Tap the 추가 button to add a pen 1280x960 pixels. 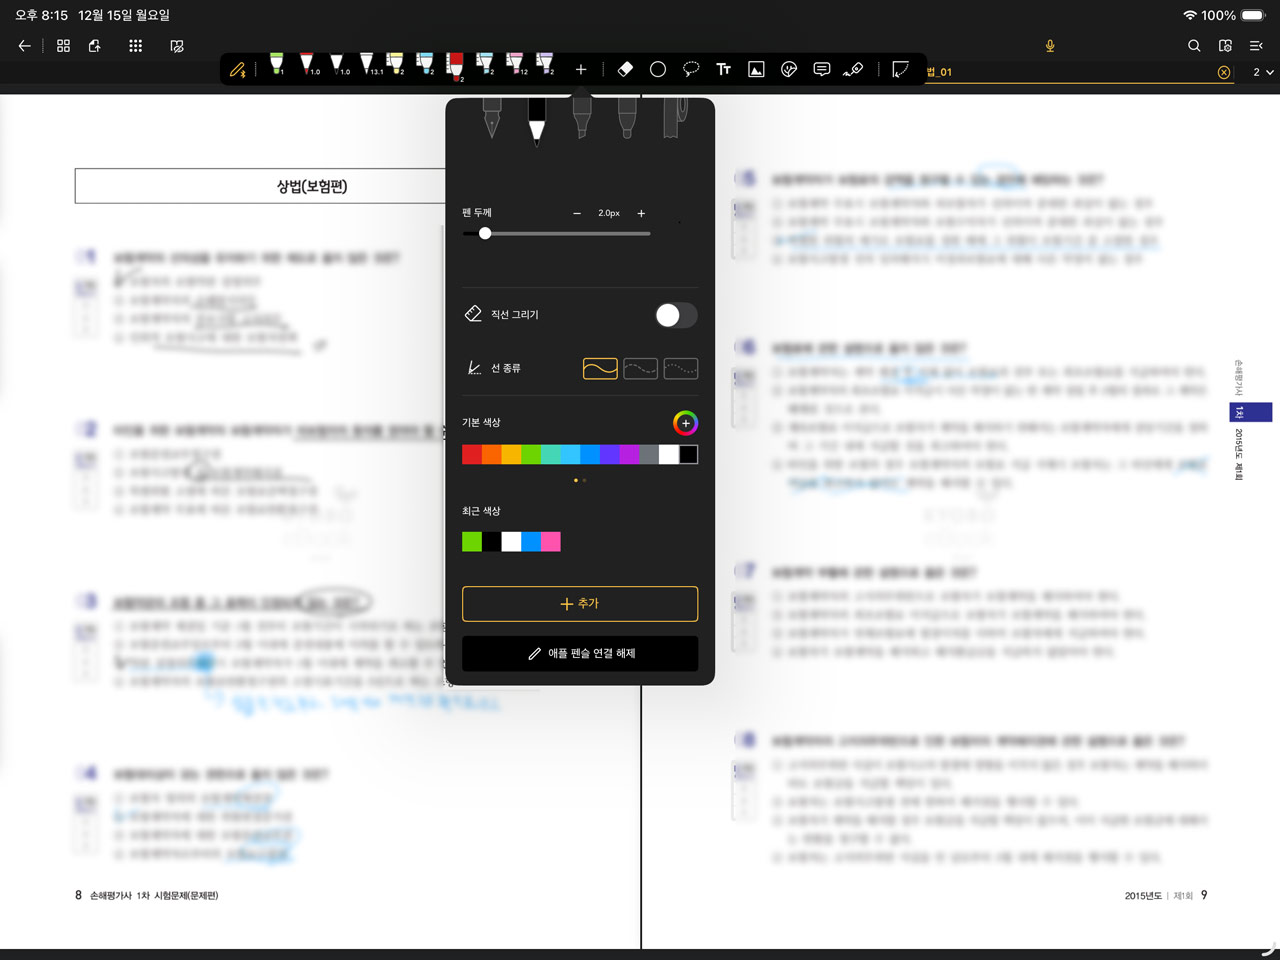click(580, 604)
